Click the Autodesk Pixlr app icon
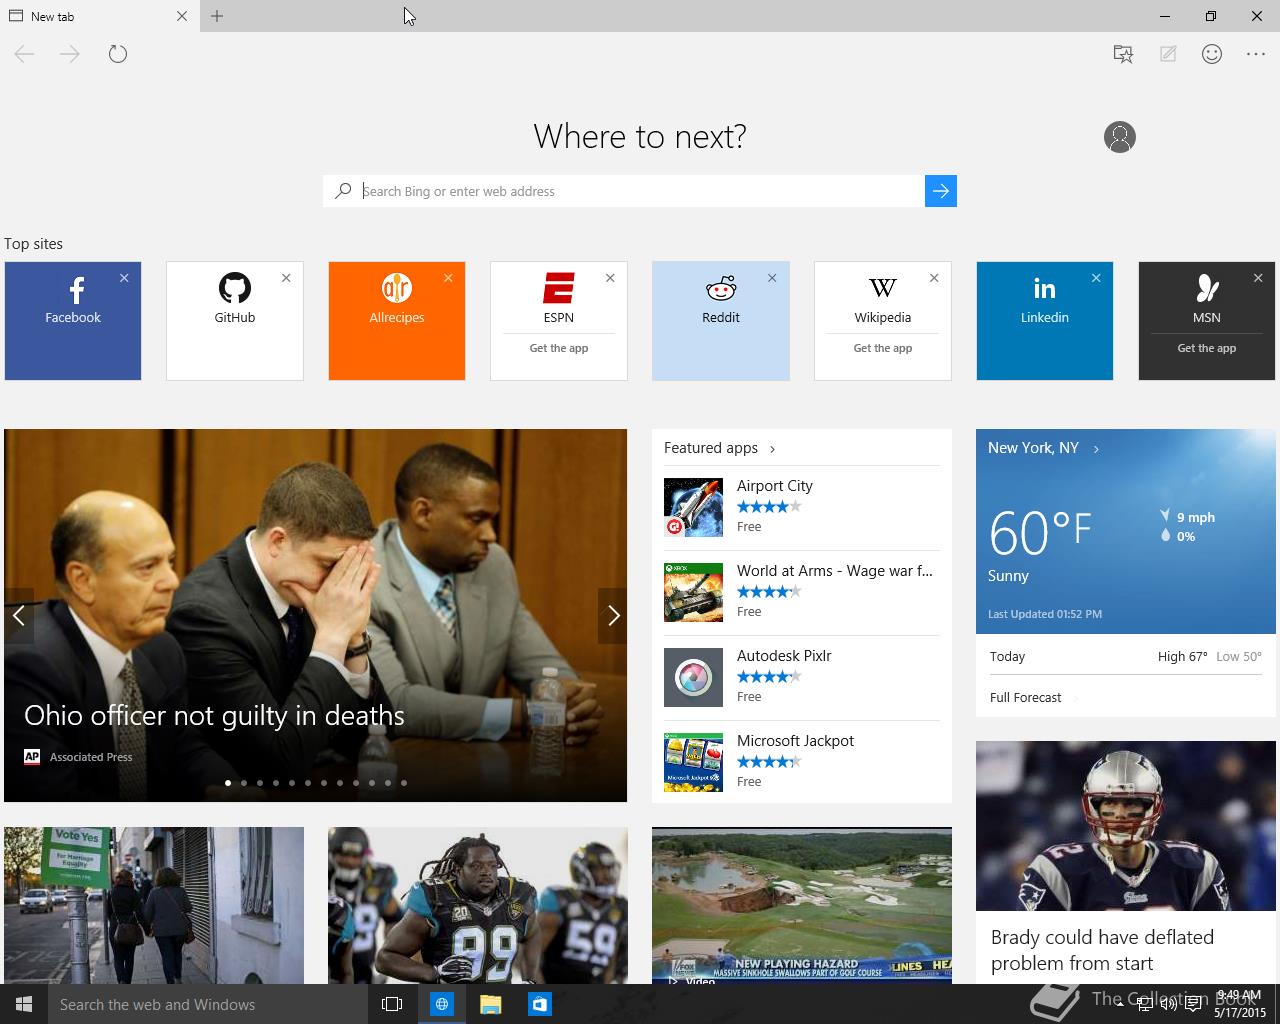 (x=693, y=677)
